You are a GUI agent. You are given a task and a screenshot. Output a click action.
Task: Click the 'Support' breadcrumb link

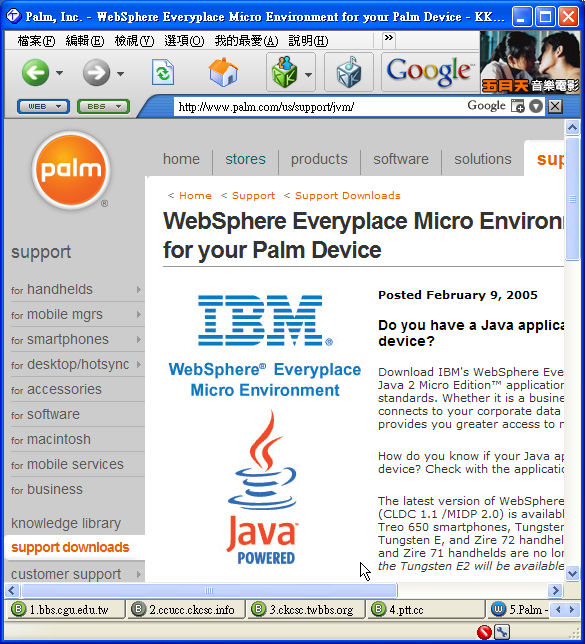click(x=253, y=196)
